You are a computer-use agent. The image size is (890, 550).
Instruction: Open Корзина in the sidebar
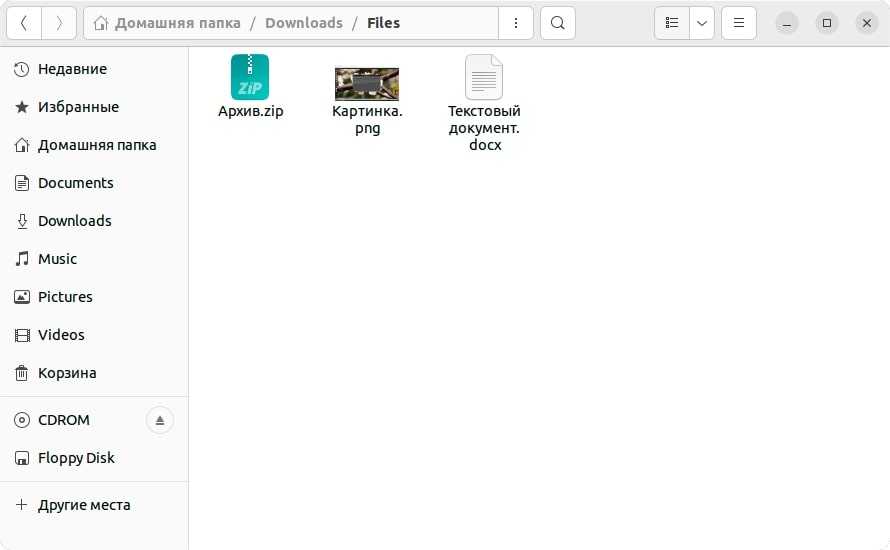[x=94, y=373]
